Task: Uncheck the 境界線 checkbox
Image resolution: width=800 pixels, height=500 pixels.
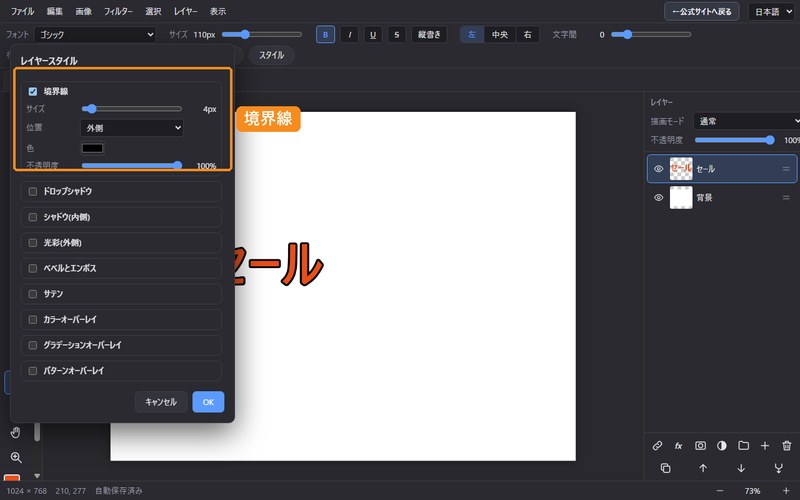Action: pos(33,91)
